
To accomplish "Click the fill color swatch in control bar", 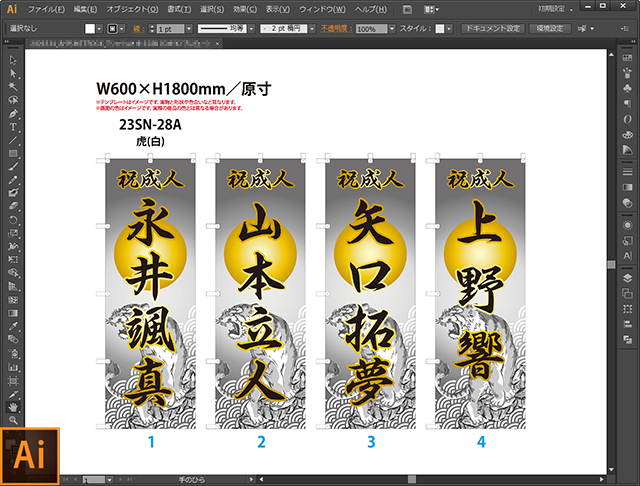I will (90, 30).
